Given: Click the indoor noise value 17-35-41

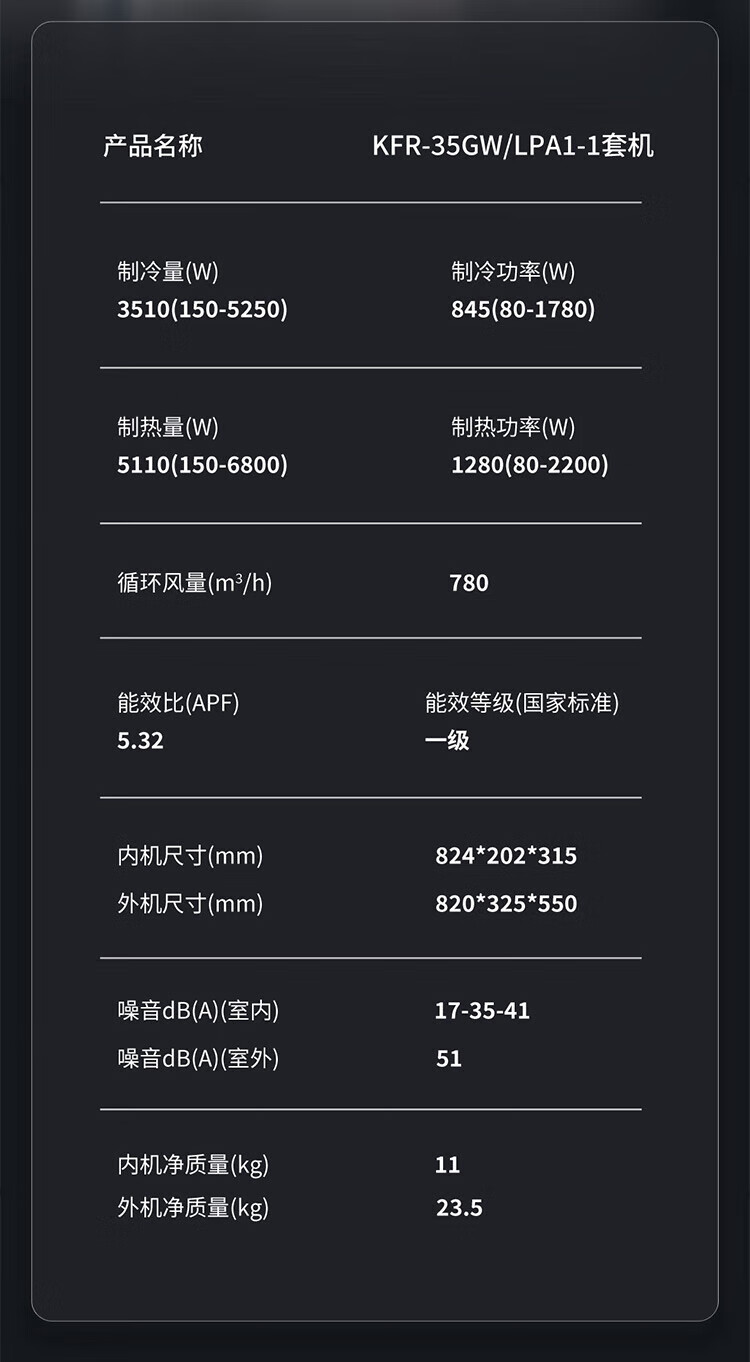Looking at the screenshot, I should [482, 1011].
